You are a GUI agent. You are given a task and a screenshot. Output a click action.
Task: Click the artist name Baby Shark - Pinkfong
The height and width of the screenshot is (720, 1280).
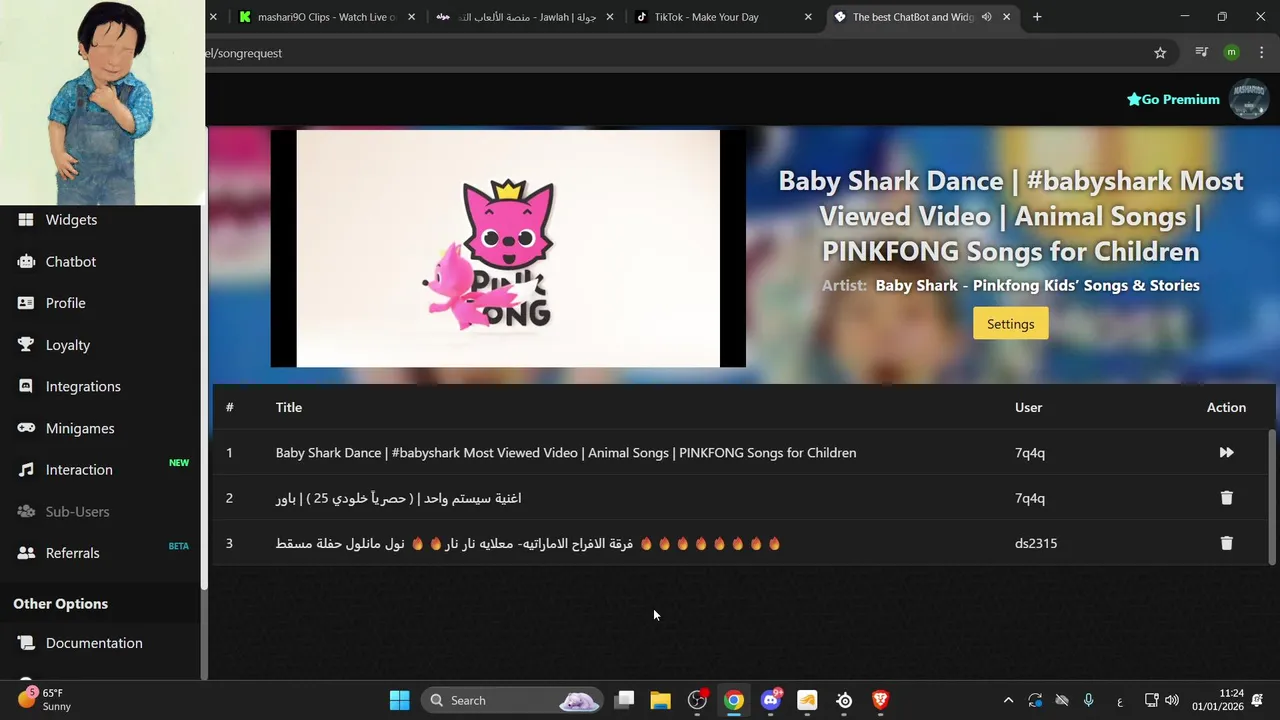(x=1037, y=286)
